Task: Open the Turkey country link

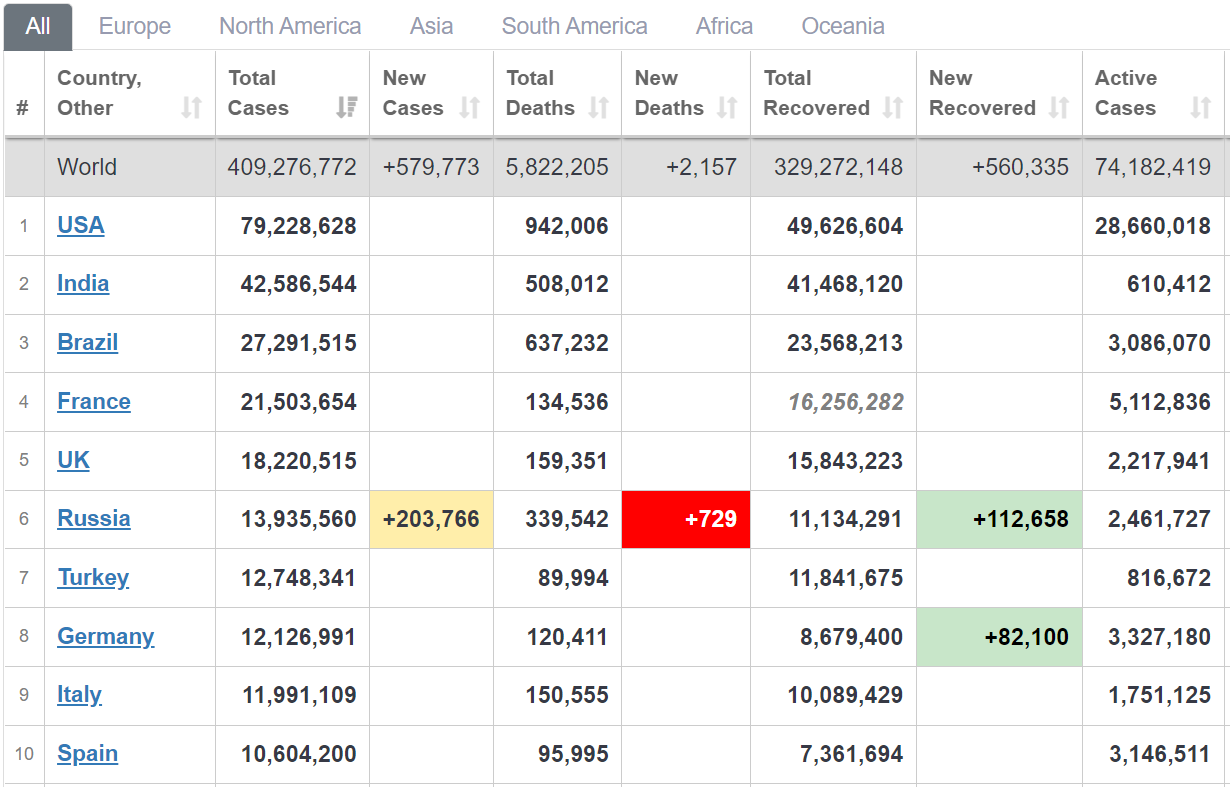Action: pos(93,578)
